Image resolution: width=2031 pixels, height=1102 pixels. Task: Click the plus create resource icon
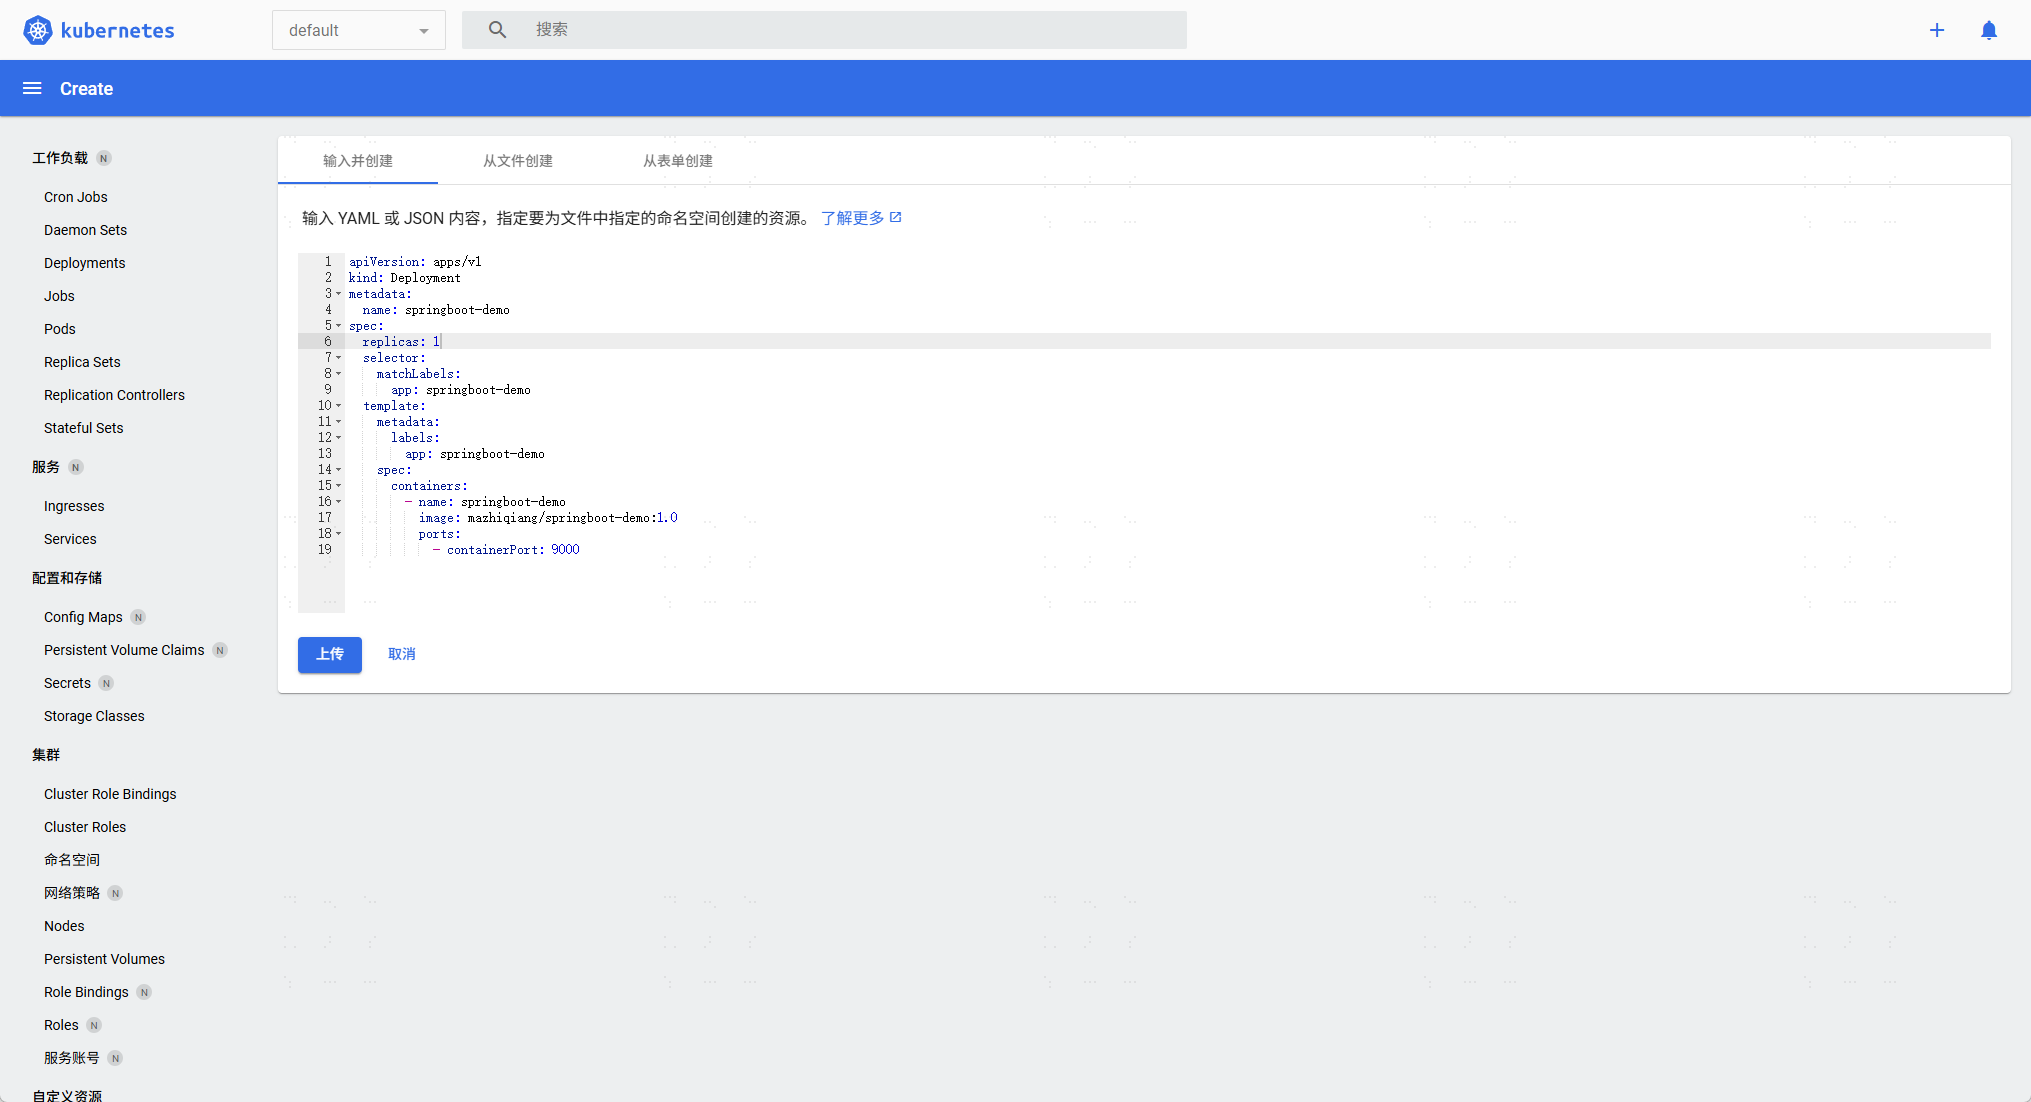click(x=1937, y=30)
